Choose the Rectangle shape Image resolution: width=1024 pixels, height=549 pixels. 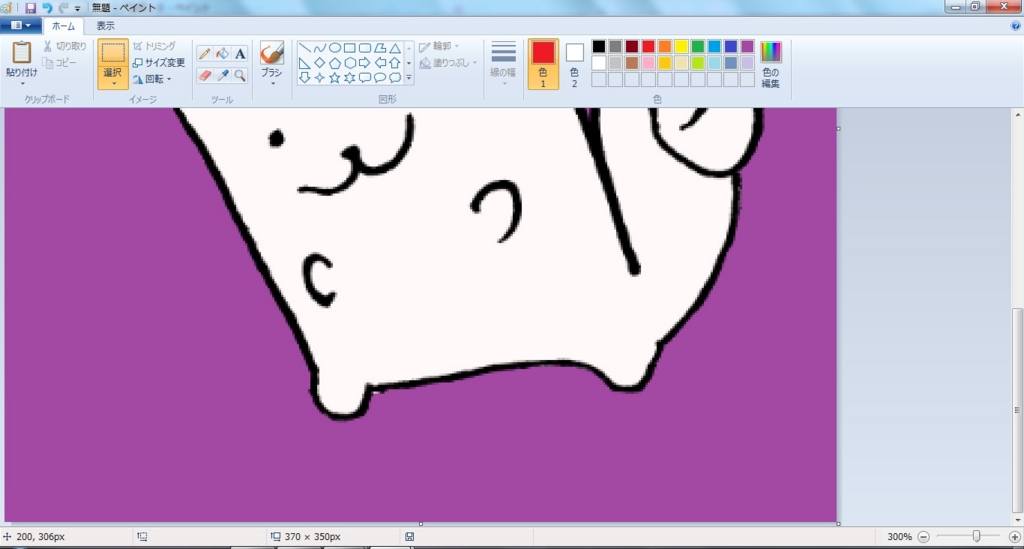pos(349,48)
